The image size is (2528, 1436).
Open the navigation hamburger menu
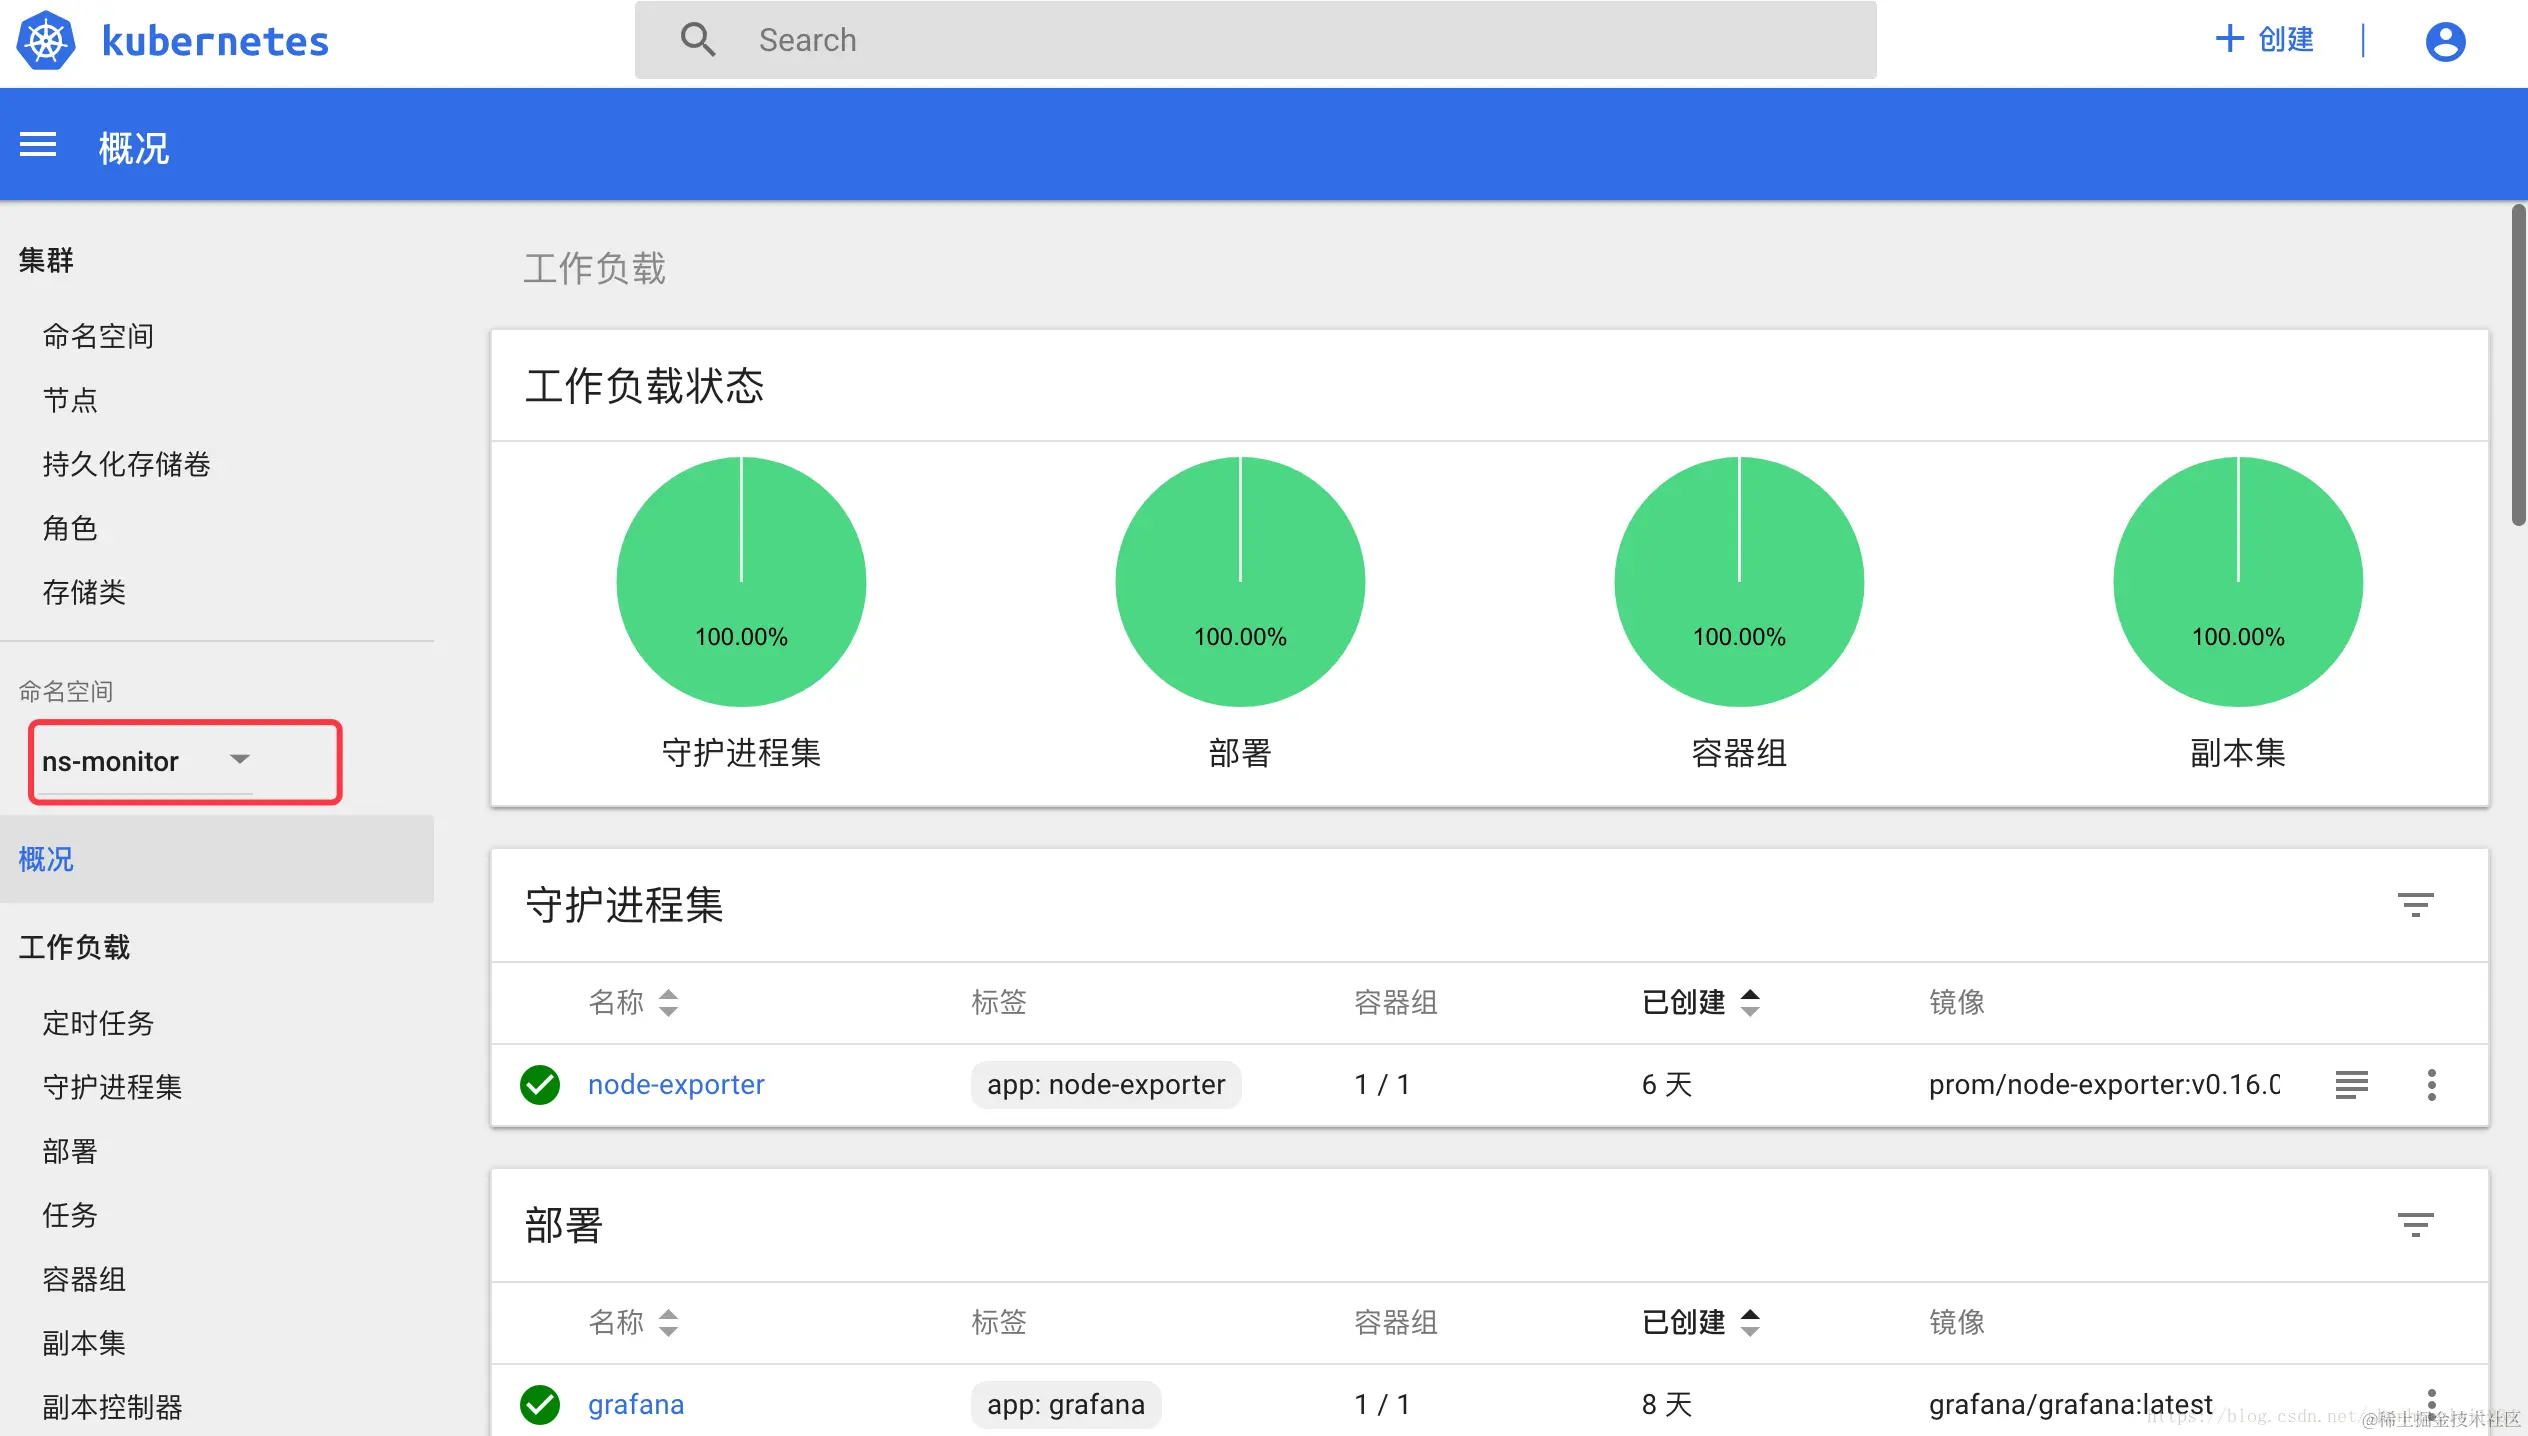(38, 145)
